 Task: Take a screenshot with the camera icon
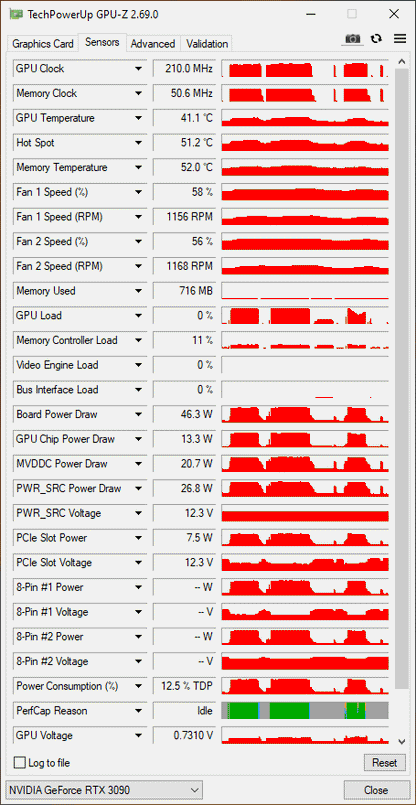click(x=353, y=39)
